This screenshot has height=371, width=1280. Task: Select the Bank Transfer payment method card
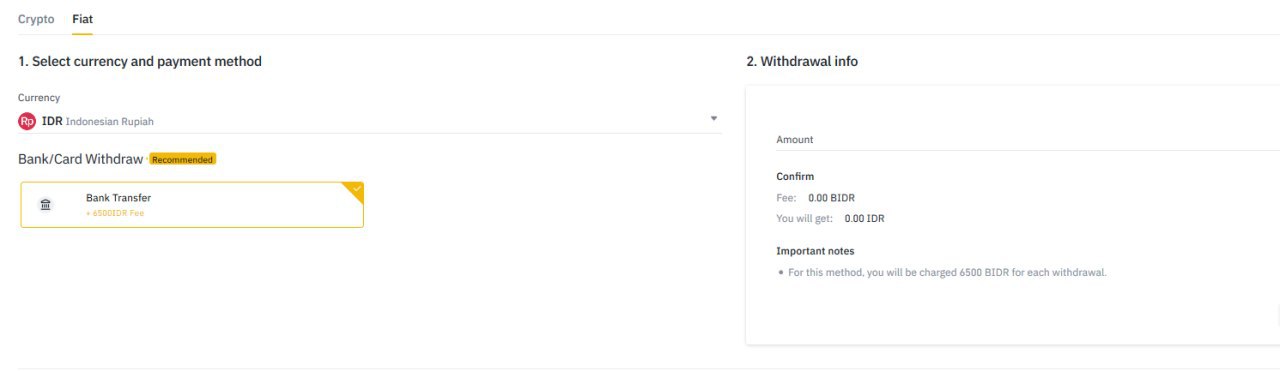pos(192,204)
